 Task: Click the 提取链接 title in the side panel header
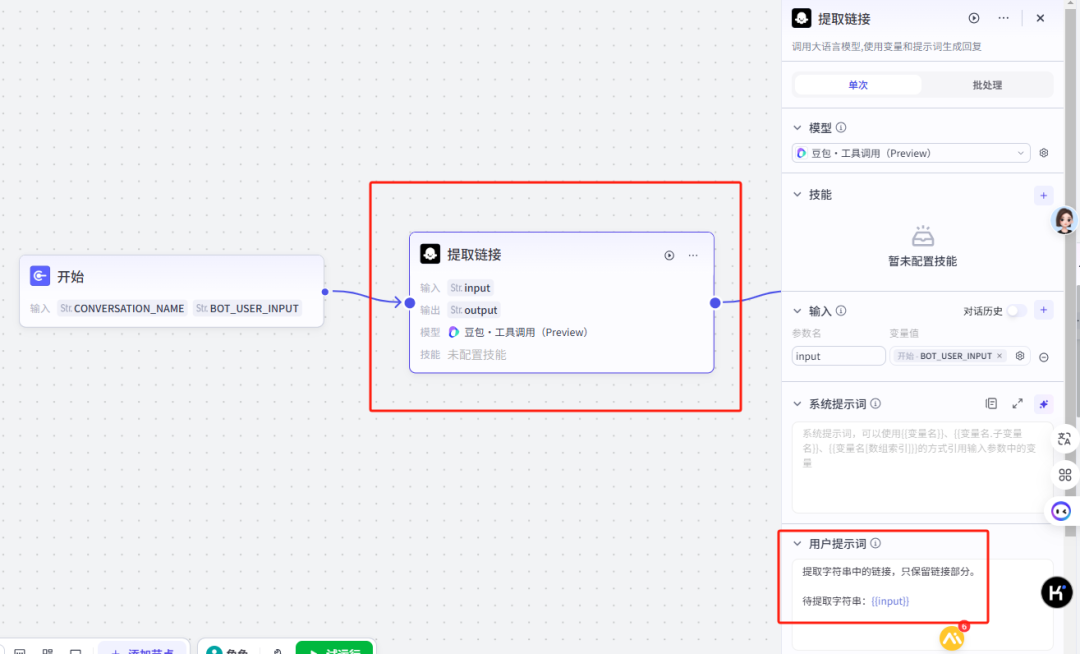point(844,19)
